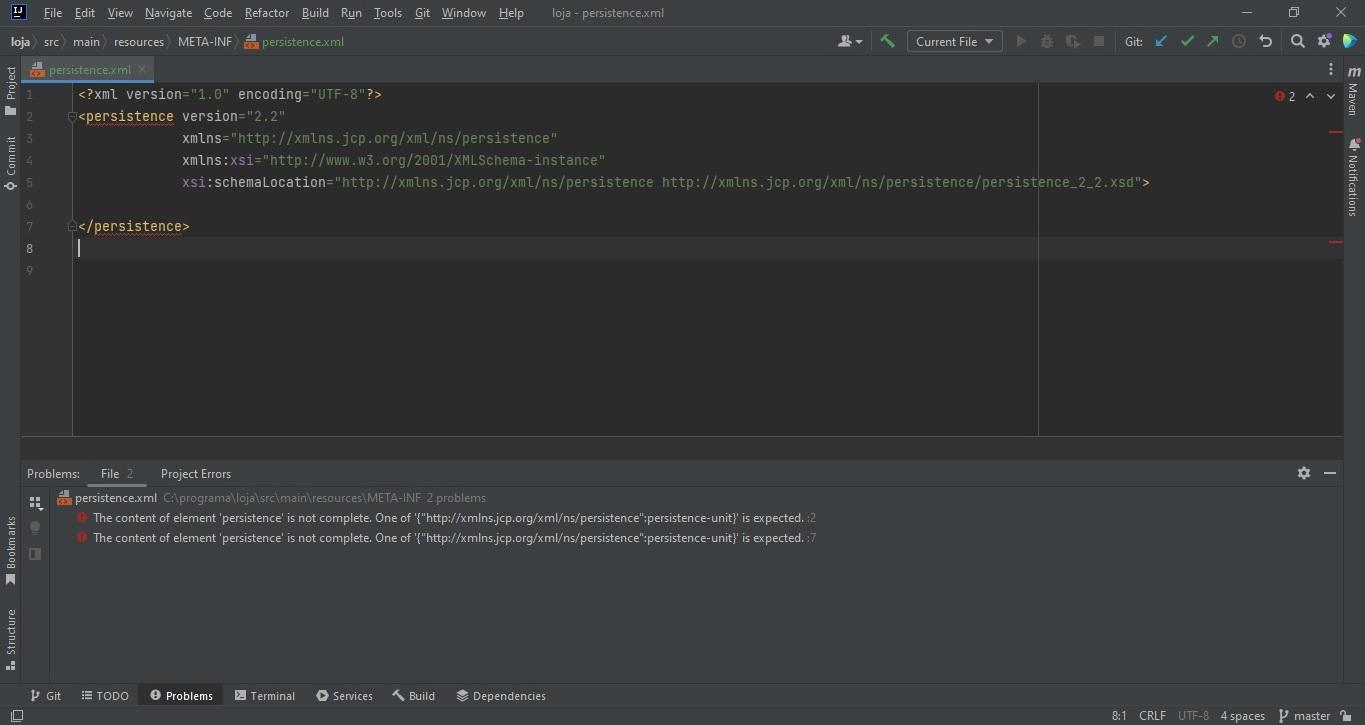Select the File problems tab
The height and width of the screenshot is (725, 1365).
tap(117, 474)
